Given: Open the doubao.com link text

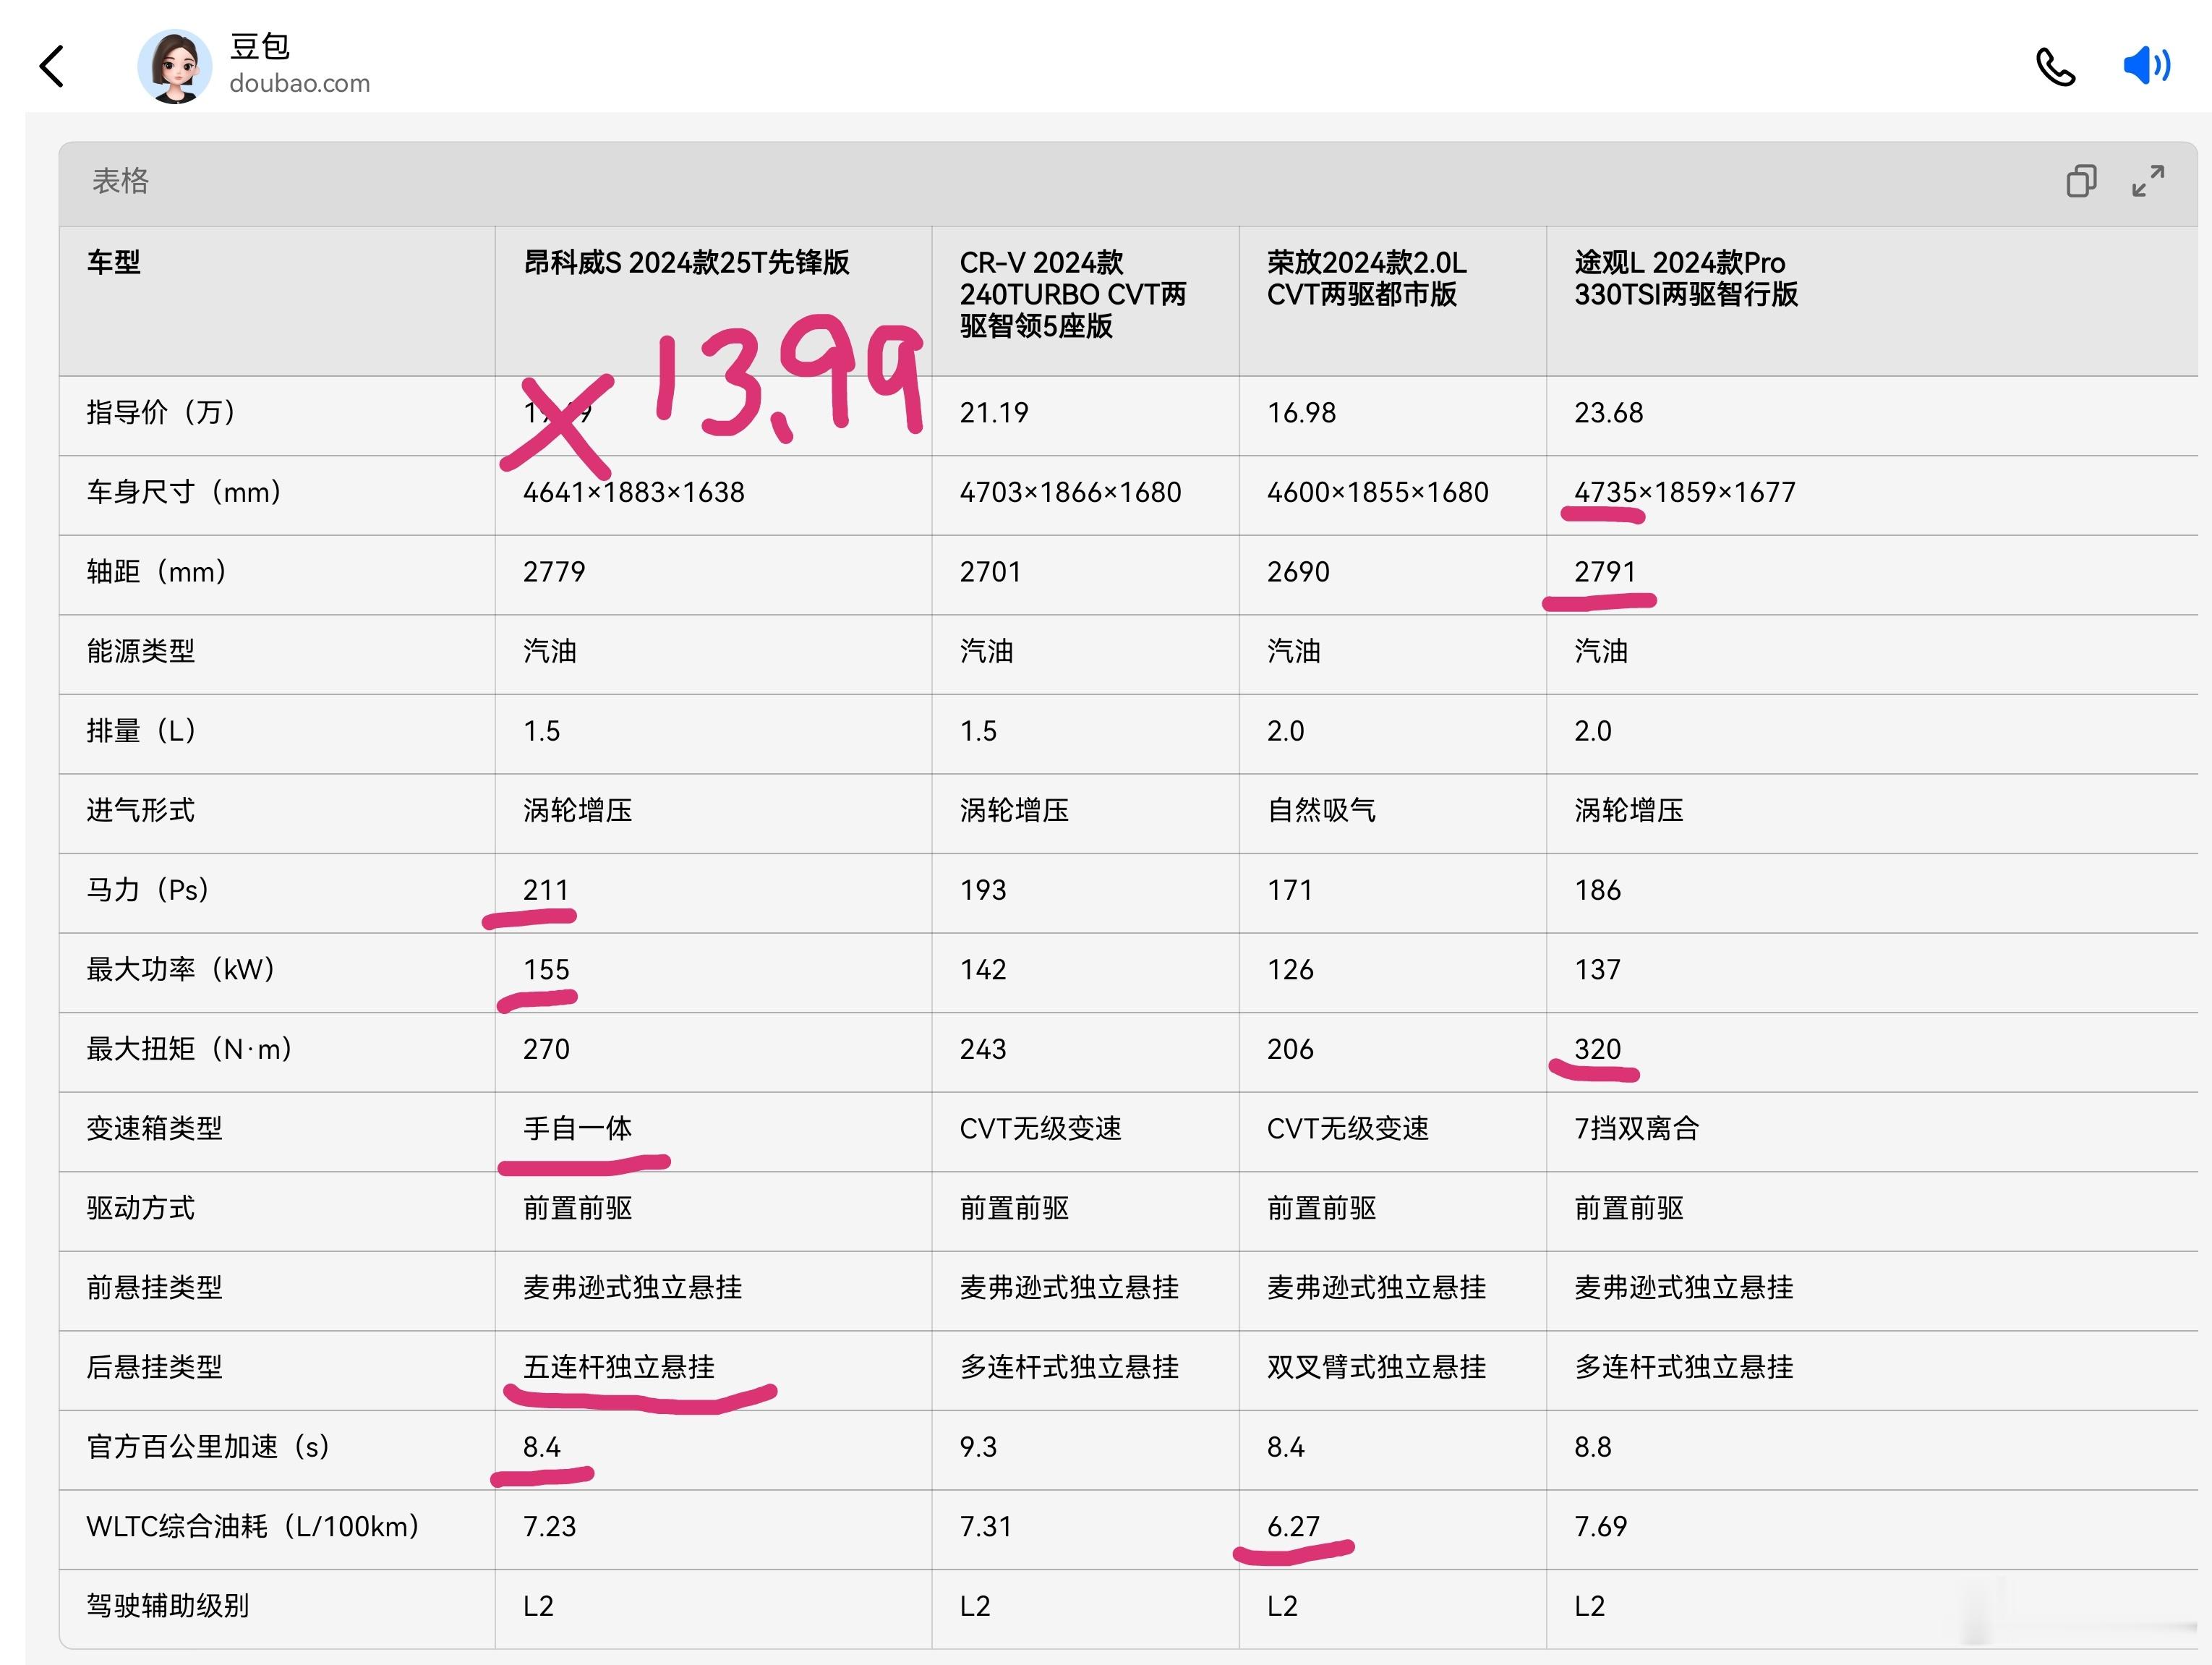Looking at the screenshot, I should pos(300,84).
